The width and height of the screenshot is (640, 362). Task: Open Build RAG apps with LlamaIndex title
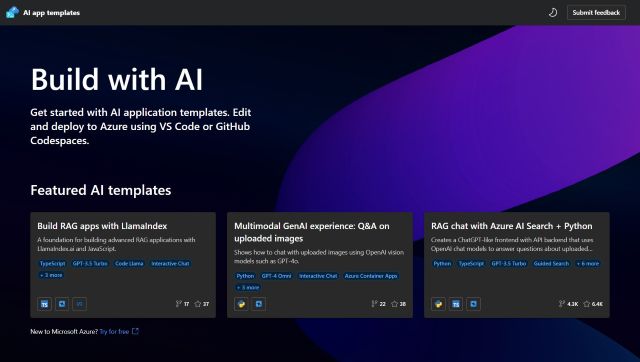(x=102, y=226)
